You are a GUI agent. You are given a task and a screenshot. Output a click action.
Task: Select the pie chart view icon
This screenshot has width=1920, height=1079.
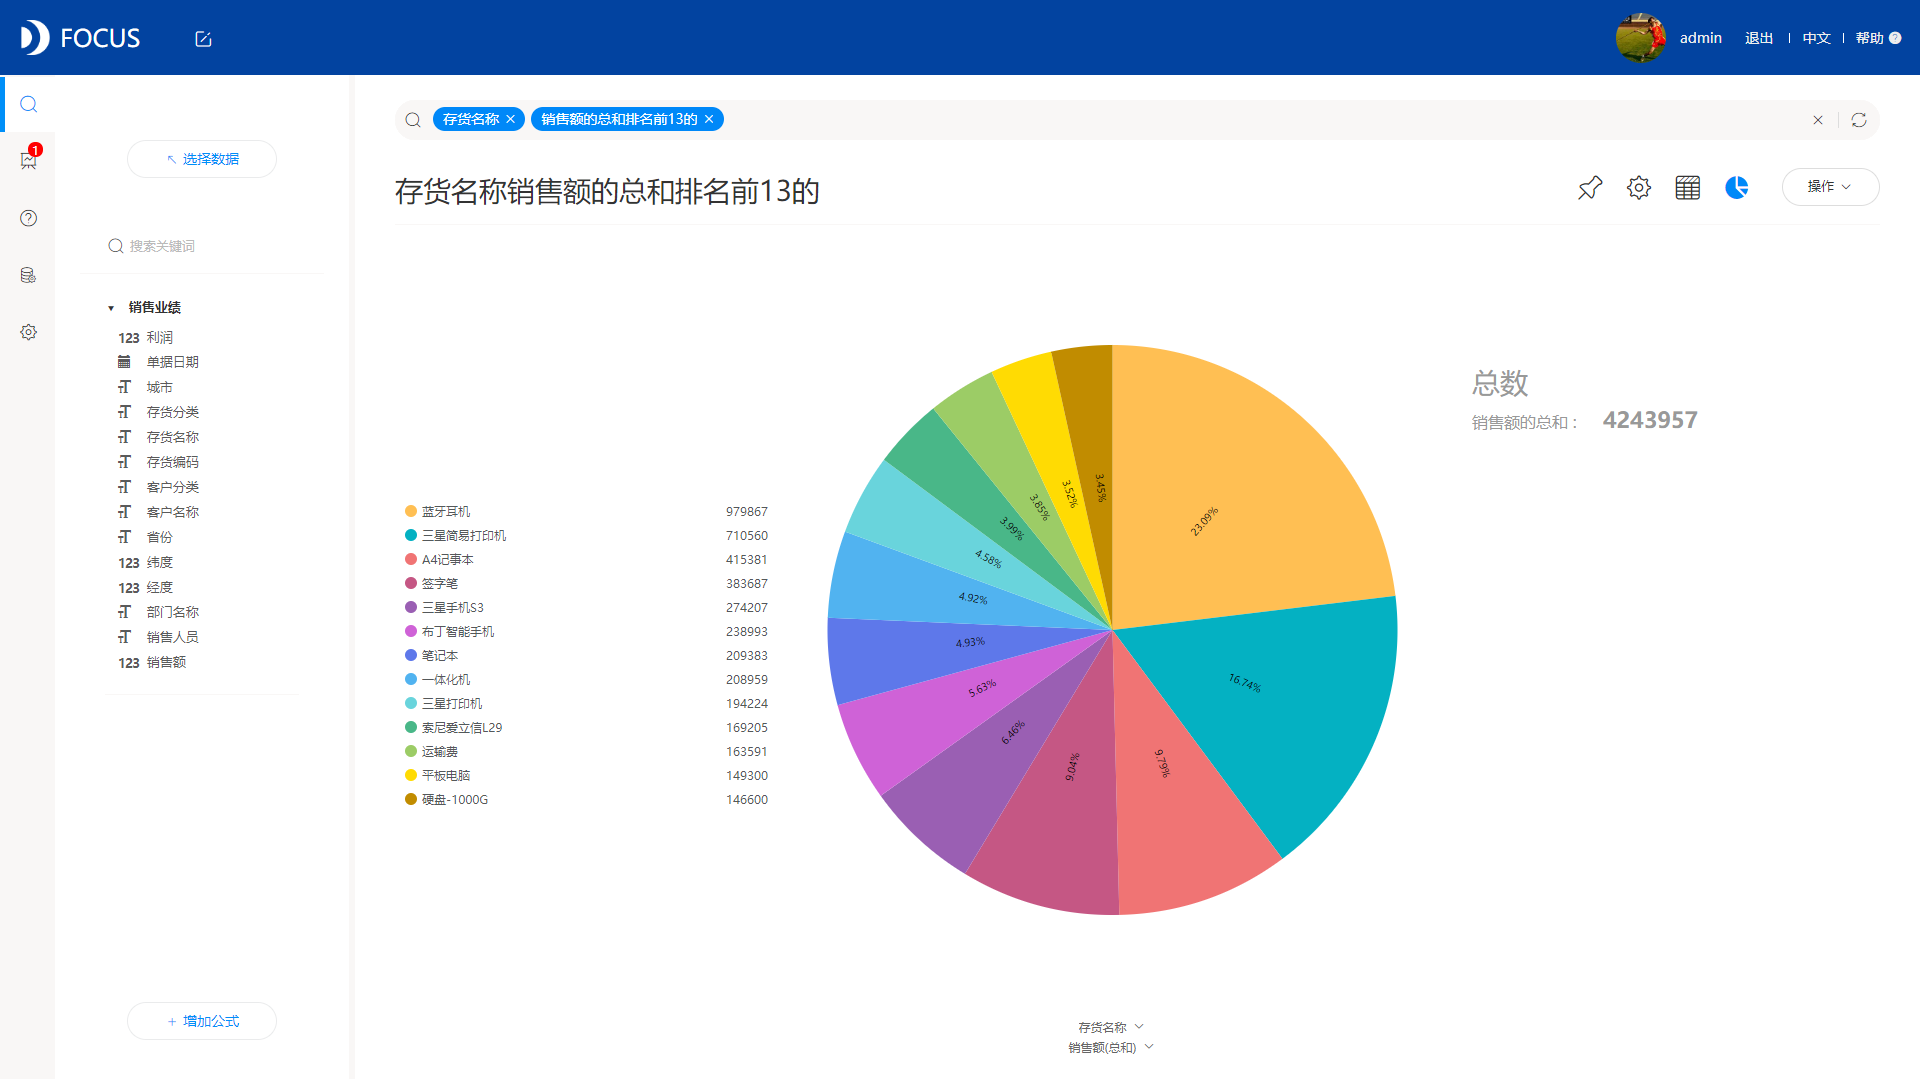pos(1736,187)
